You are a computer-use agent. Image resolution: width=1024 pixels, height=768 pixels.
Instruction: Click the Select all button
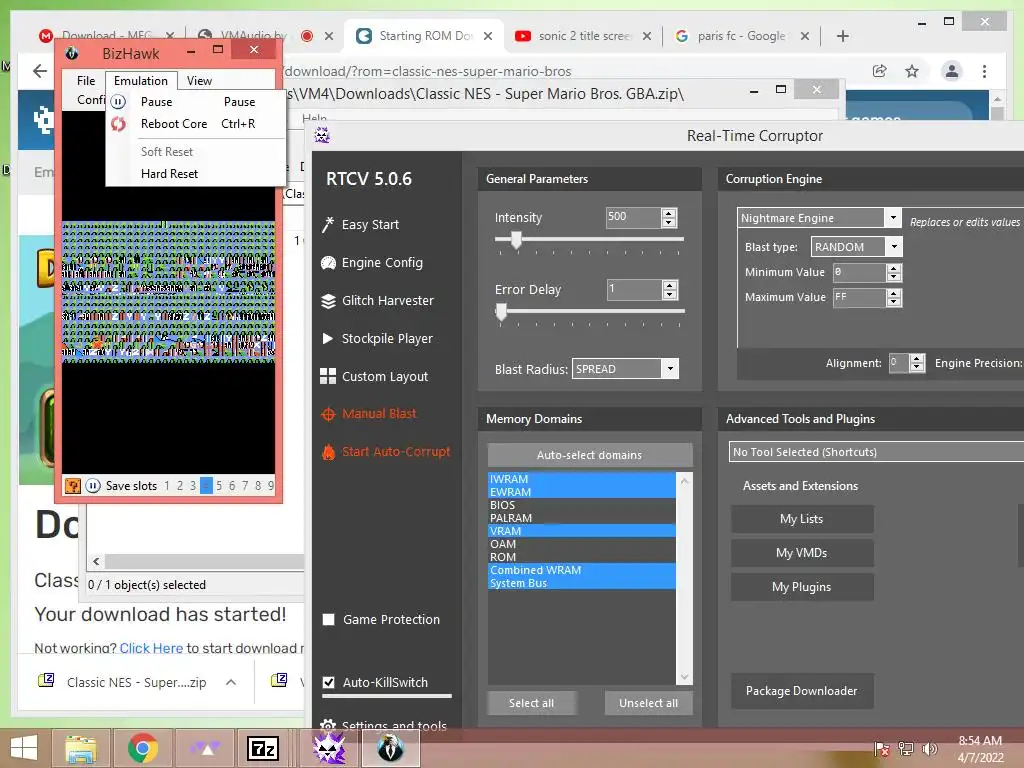point(532,703)
